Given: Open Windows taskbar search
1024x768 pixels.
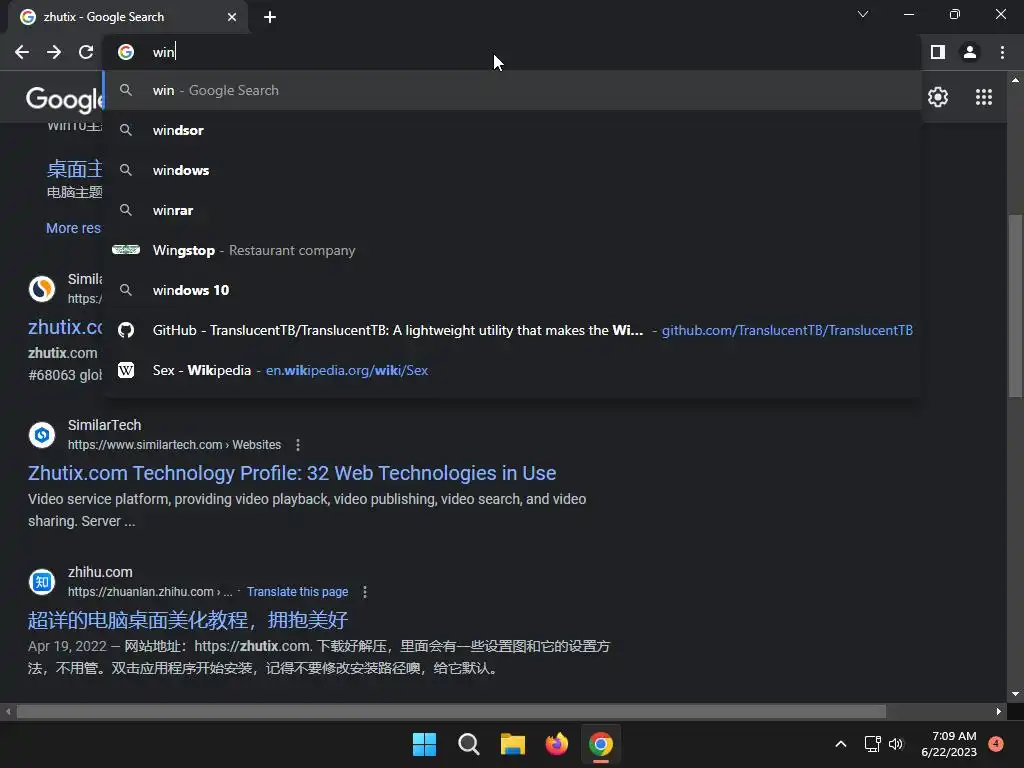Looking at the screenshot, I should pyautogui.click(x=468, y=744).
